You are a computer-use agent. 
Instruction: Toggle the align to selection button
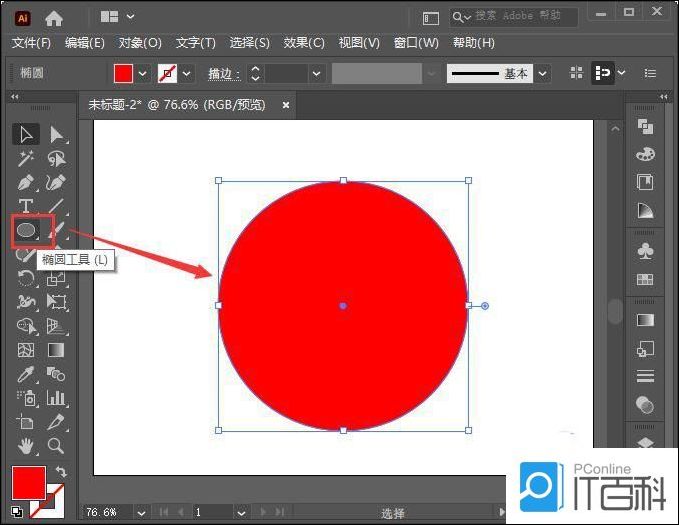click(x=602, y=73)
